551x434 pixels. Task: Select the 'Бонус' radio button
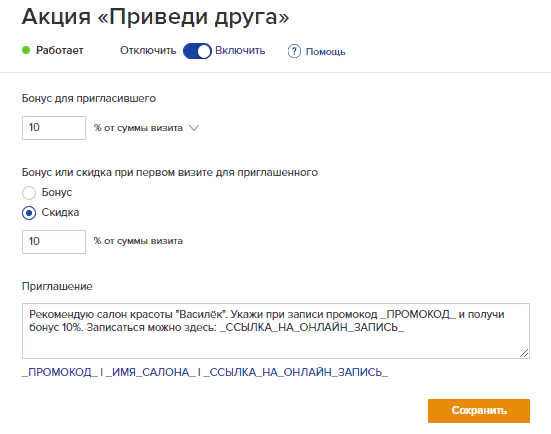pyautogui.click(x=29, y=193)
